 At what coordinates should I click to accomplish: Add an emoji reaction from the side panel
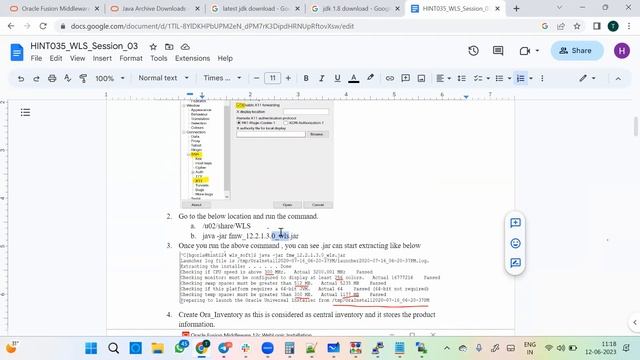[515, 243]
